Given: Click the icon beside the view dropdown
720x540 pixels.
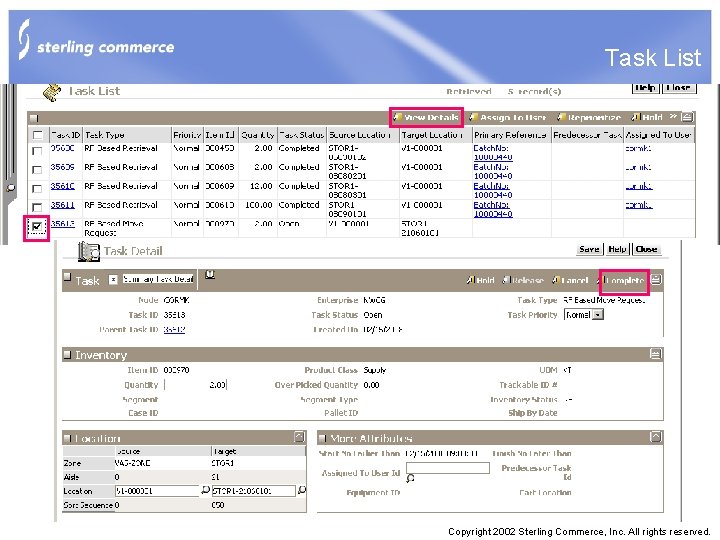Looking at the screenshot, I should 210,275.
